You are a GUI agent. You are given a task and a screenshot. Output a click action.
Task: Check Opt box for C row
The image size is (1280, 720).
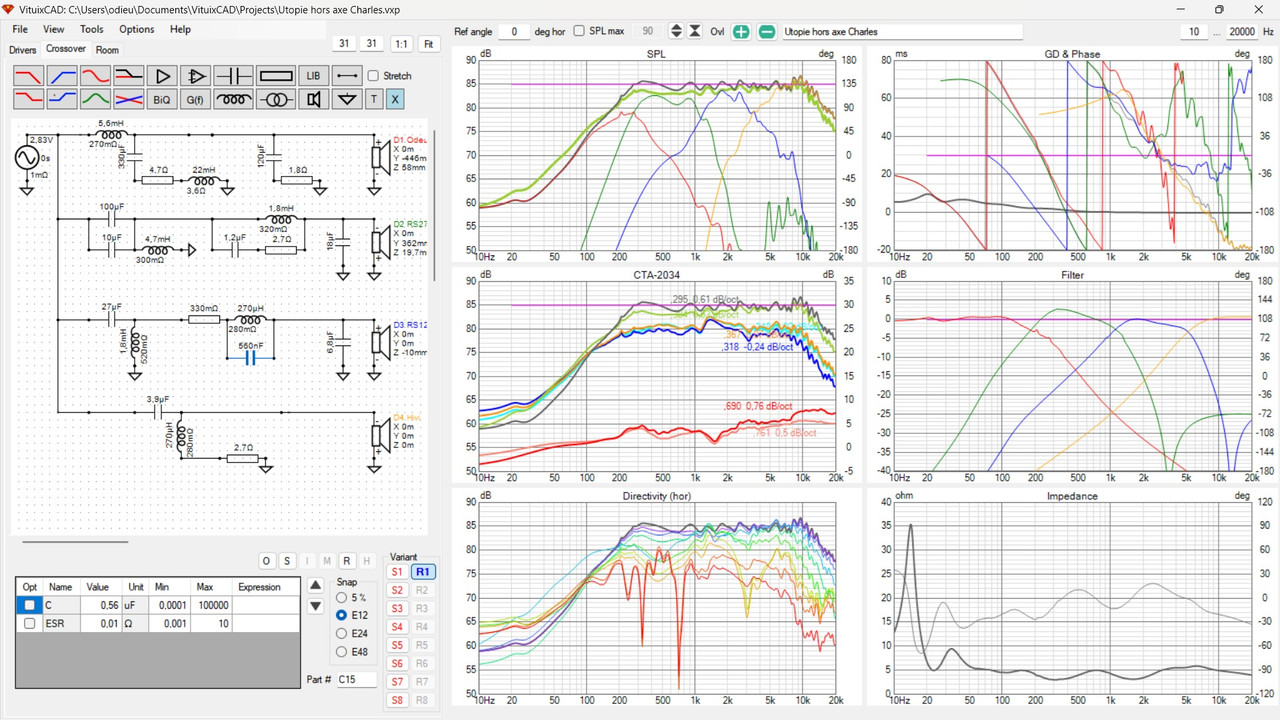pyautogui.click(x=29, y=605)
